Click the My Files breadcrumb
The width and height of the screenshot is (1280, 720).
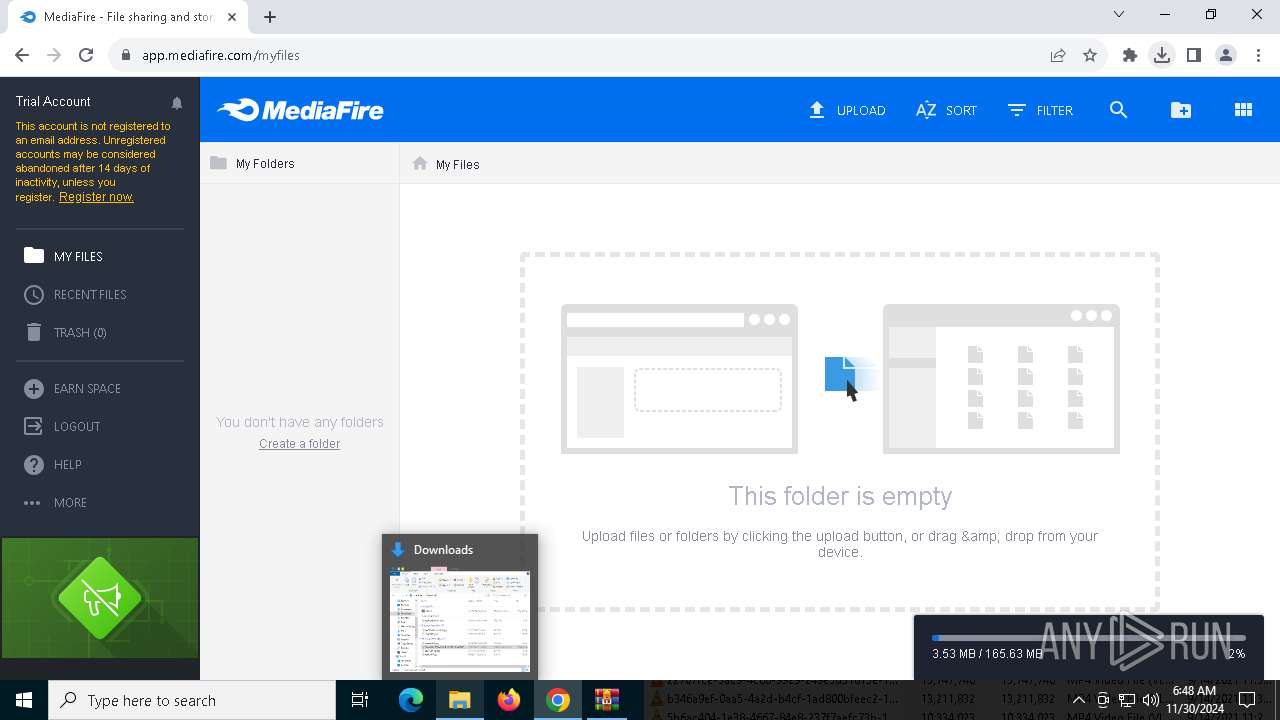[457, 164]
